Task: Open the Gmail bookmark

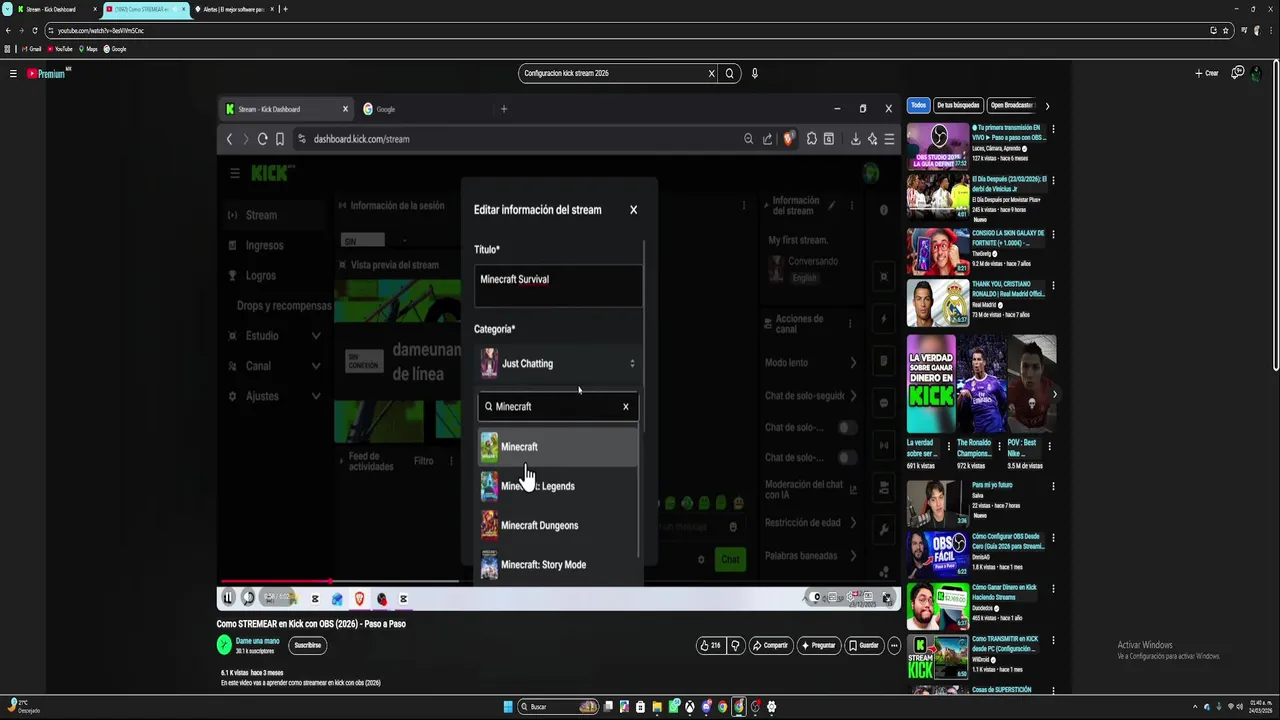Action: click(x=31, y=48)
